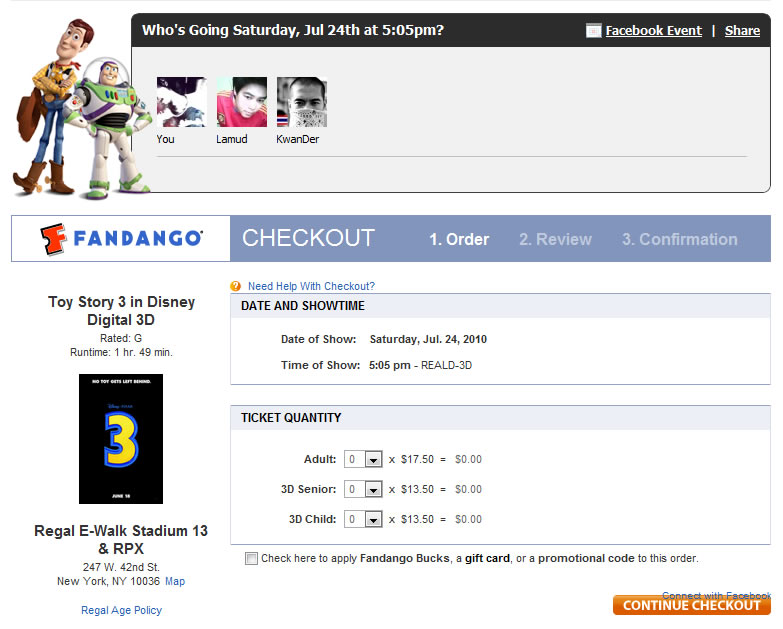
Task: Click your own profile picture
Action: pyautogui.click(x=181, y=102)
